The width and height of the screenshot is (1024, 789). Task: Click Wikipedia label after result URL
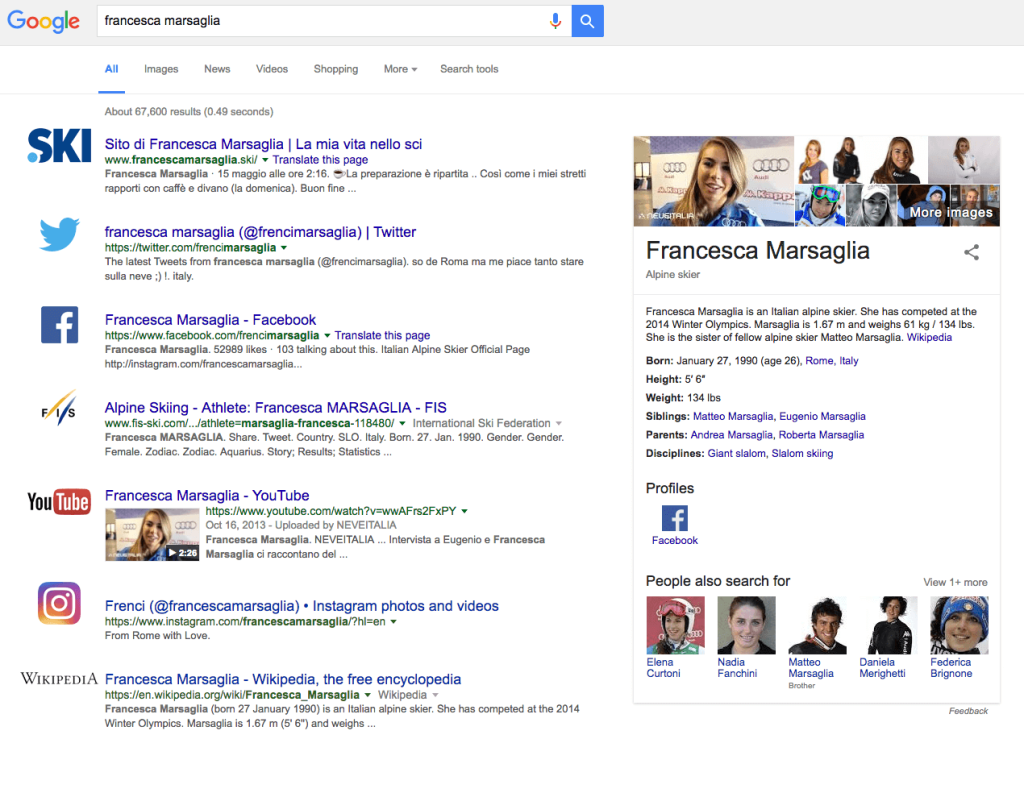pos(402,695)
